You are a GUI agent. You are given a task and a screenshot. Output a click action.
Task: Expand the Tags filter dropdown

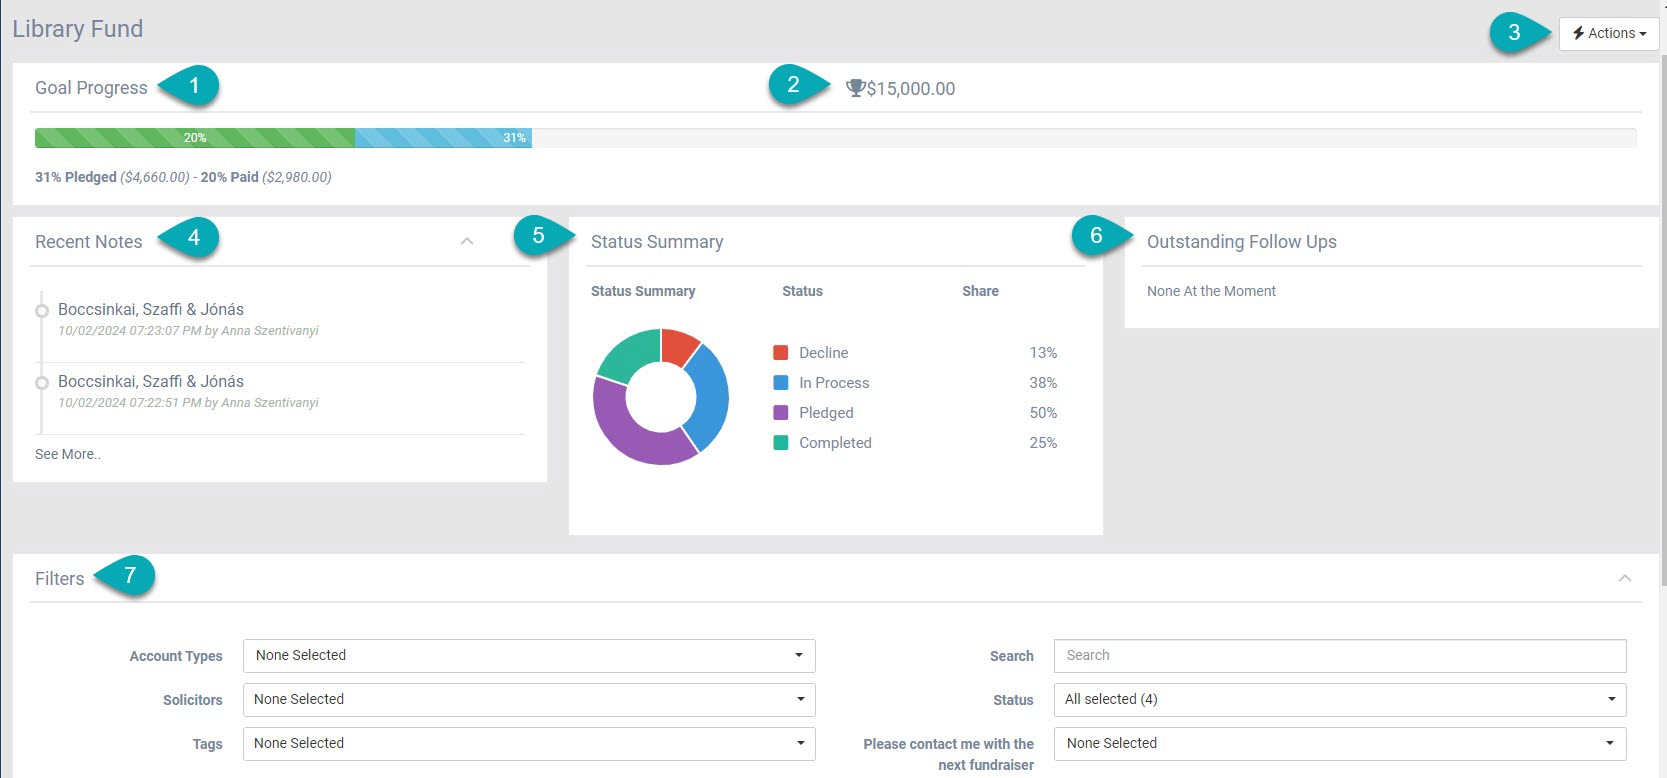(x=529, y=744)
